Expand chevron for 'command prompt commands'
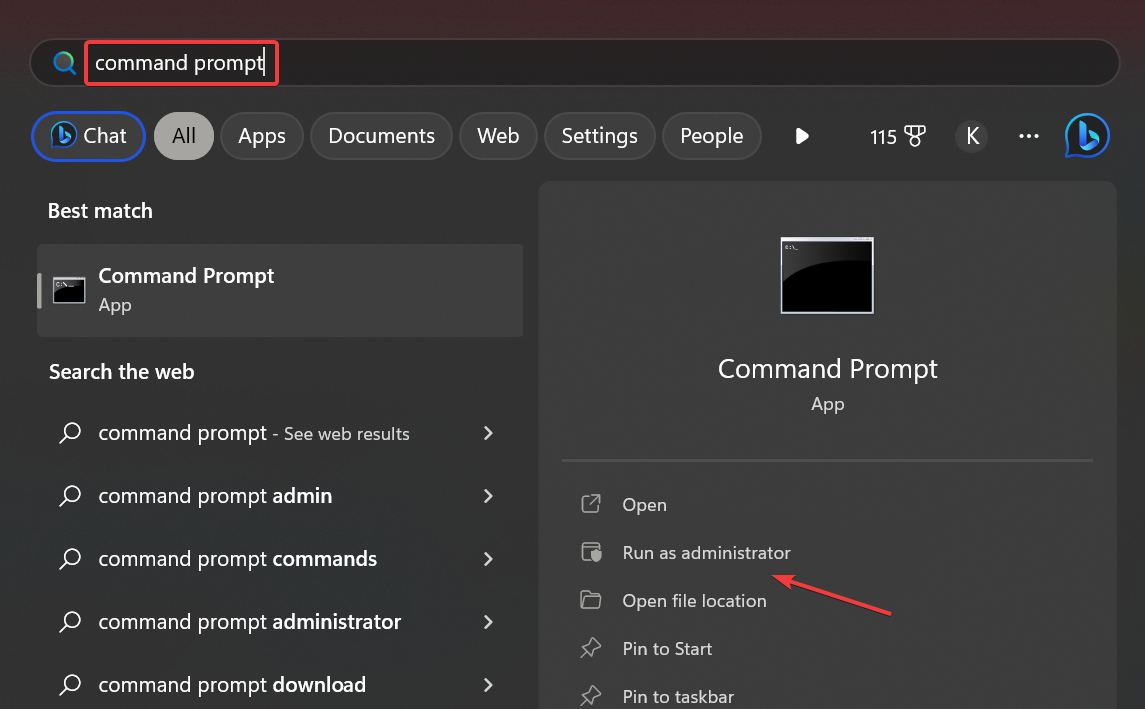Image resolution: width=1145 pixels, height=709 pixels. pyautogui.click(x=489, y=559)
